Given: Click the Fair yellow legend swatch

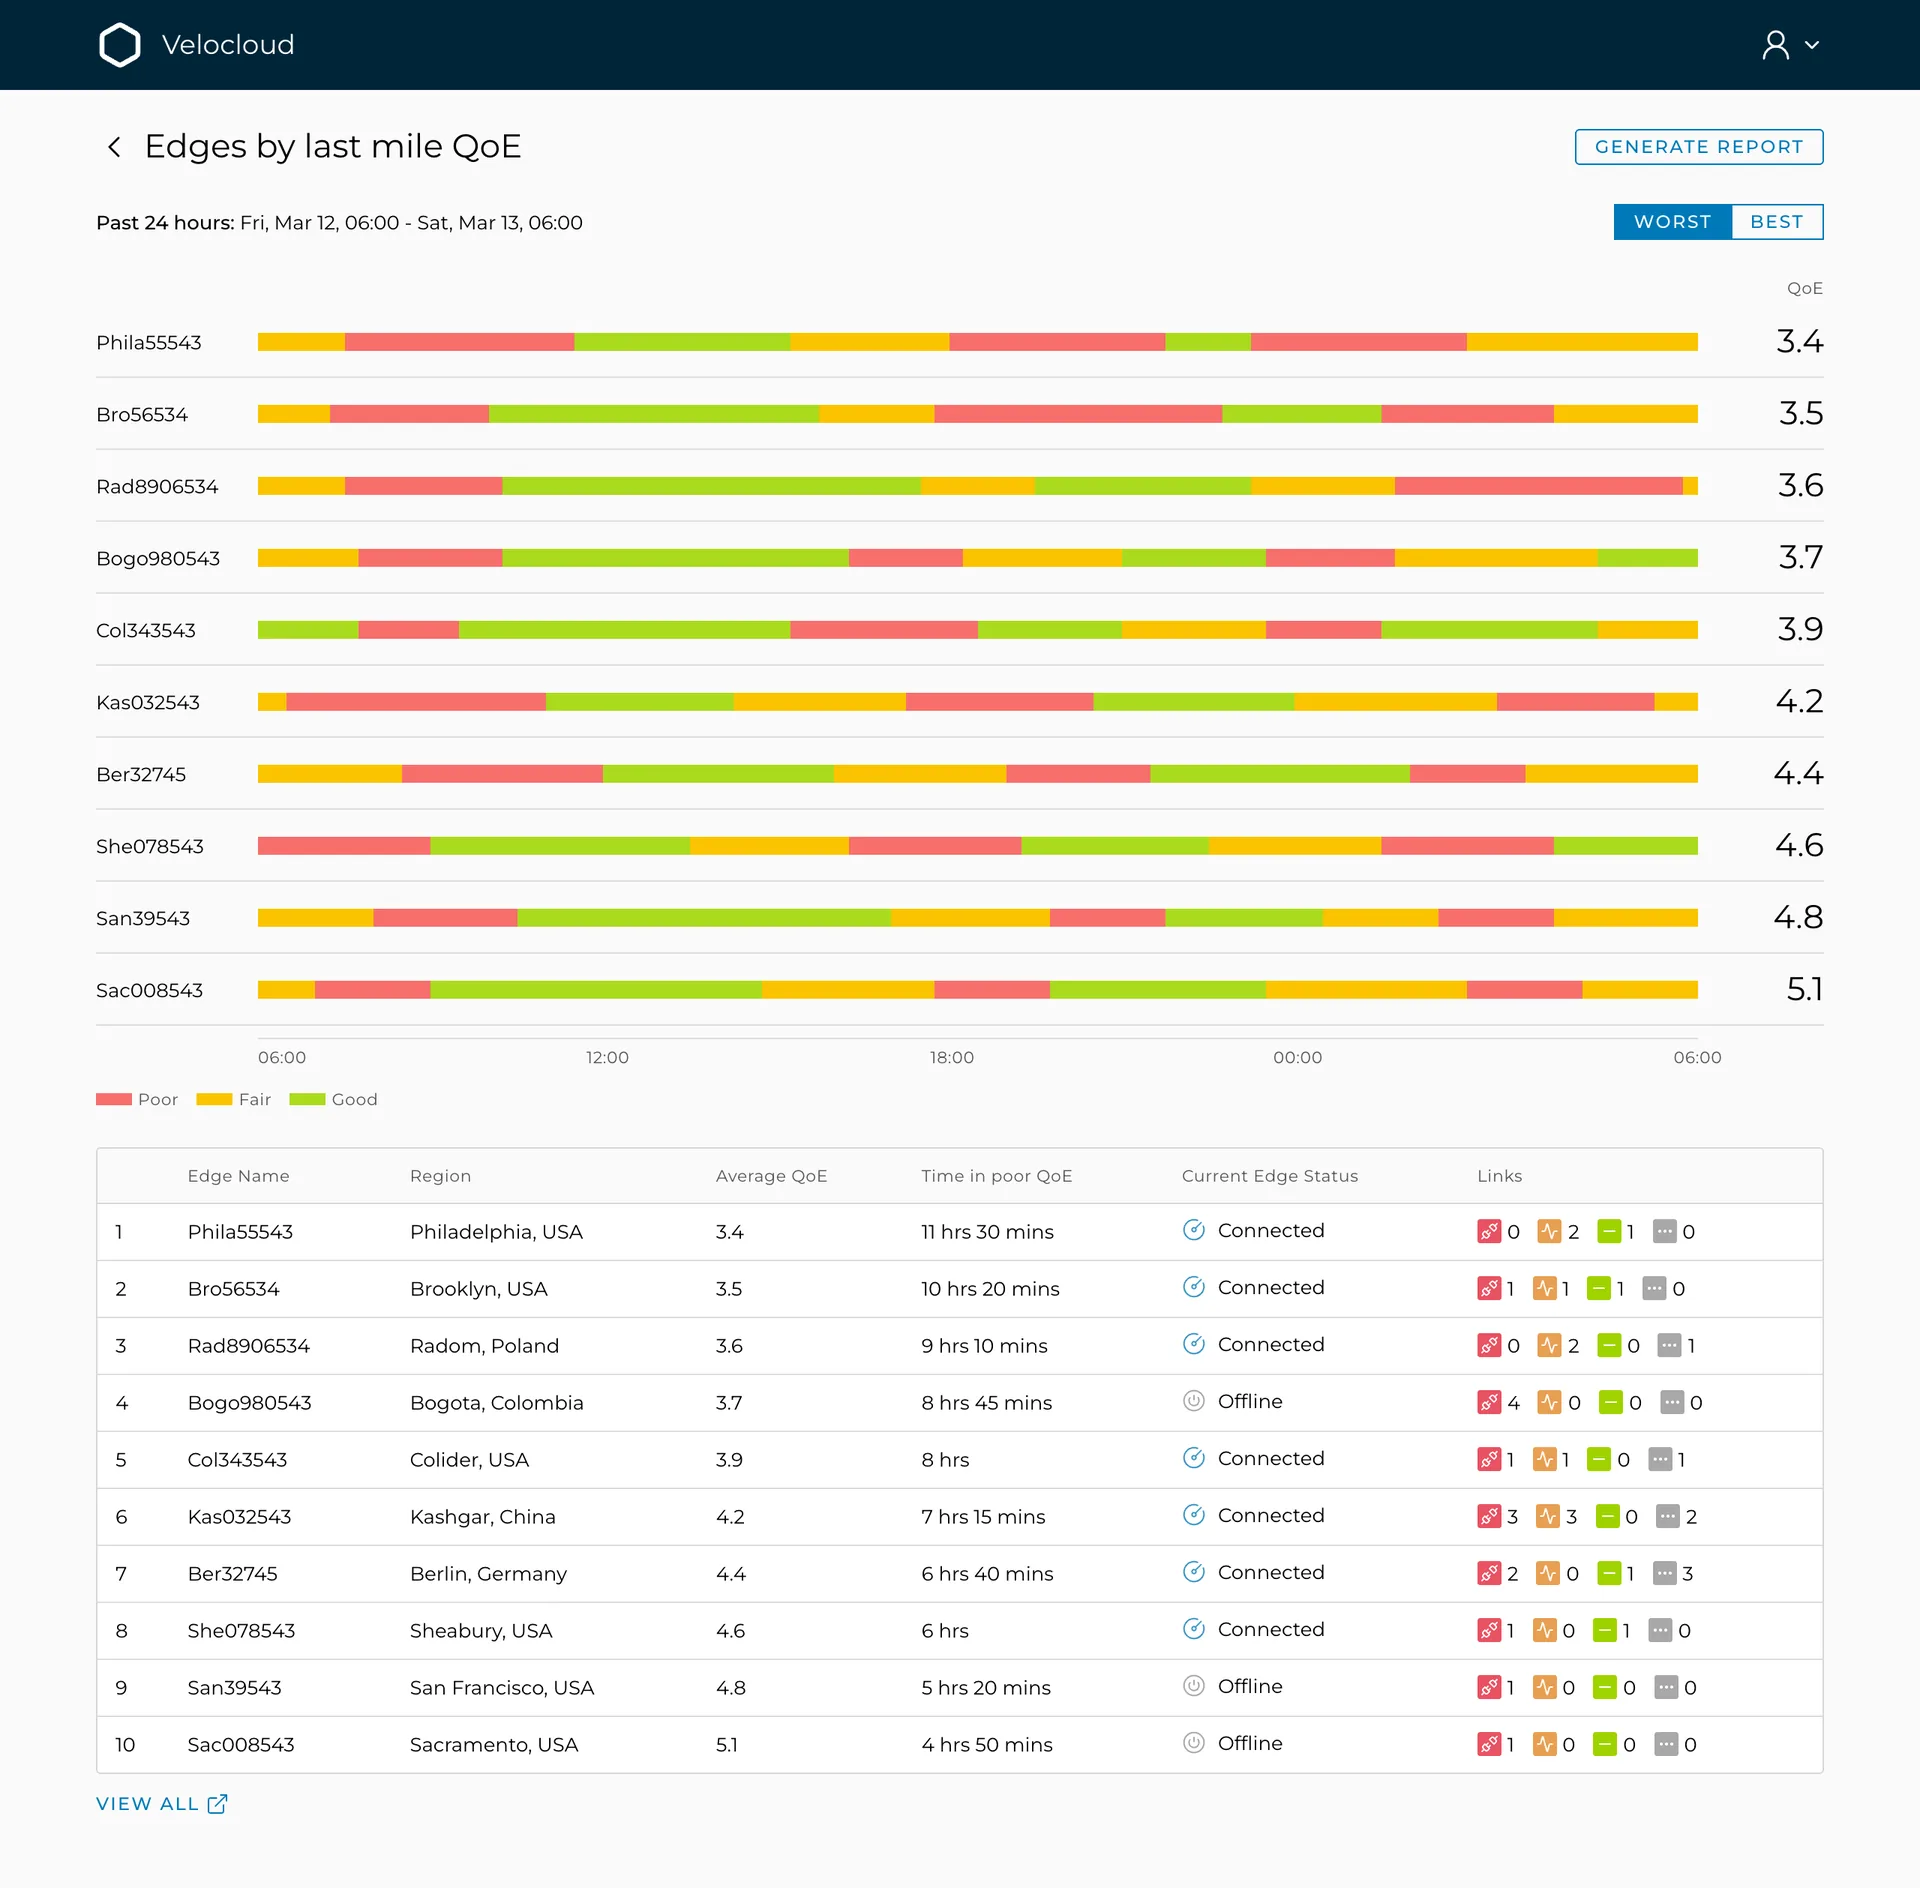Looking at the screenshot, I should pos(214,1099).
